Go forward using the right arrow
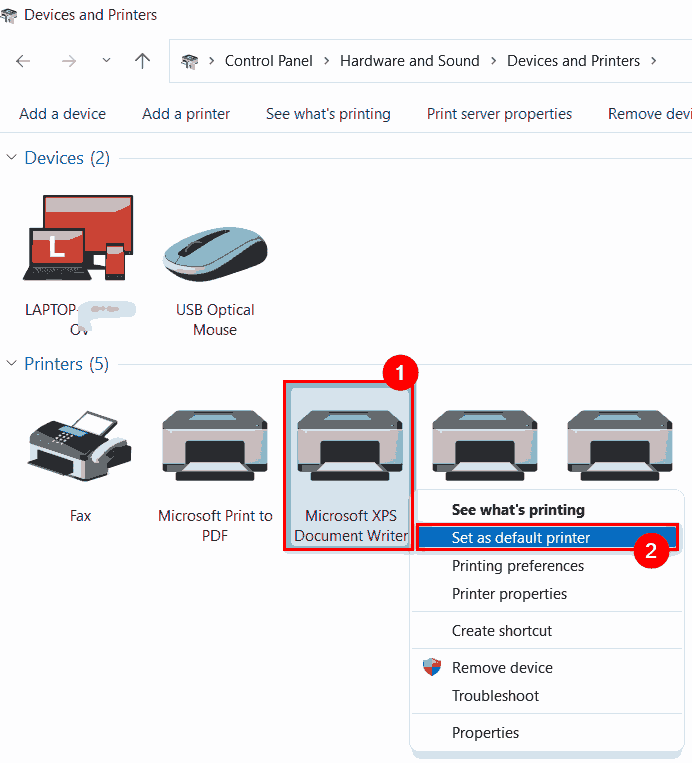Screen dimensions: 692x763 69,61
